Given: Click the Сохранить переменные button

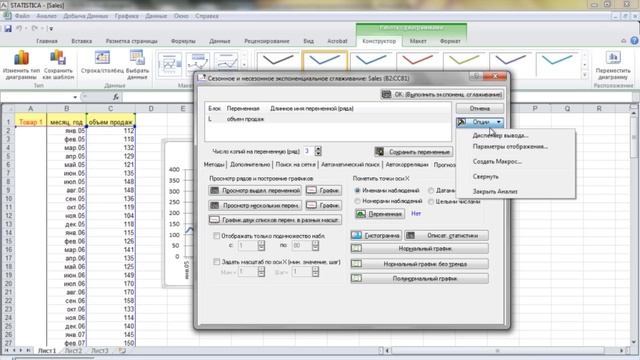Looking at the screenshot, I should coord(413,152).
